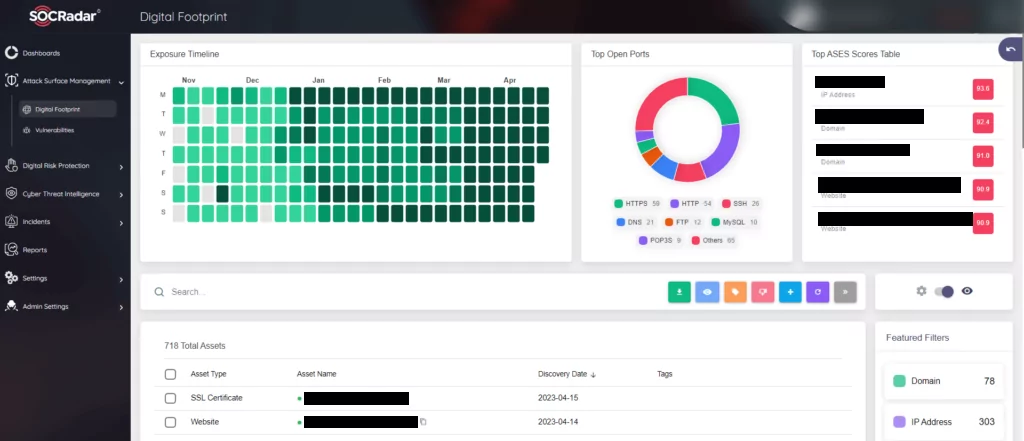Open Dashboards in the sidebar
The width and height of the screenshot is (1024, 441).
[41, 53]
